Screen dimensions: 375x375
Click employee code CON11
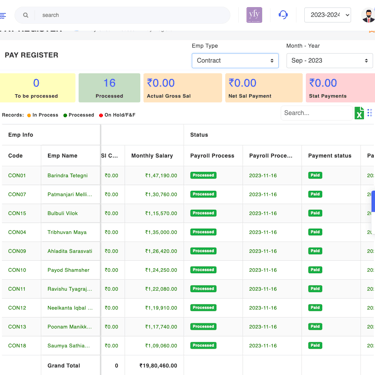tap(17, 289)
